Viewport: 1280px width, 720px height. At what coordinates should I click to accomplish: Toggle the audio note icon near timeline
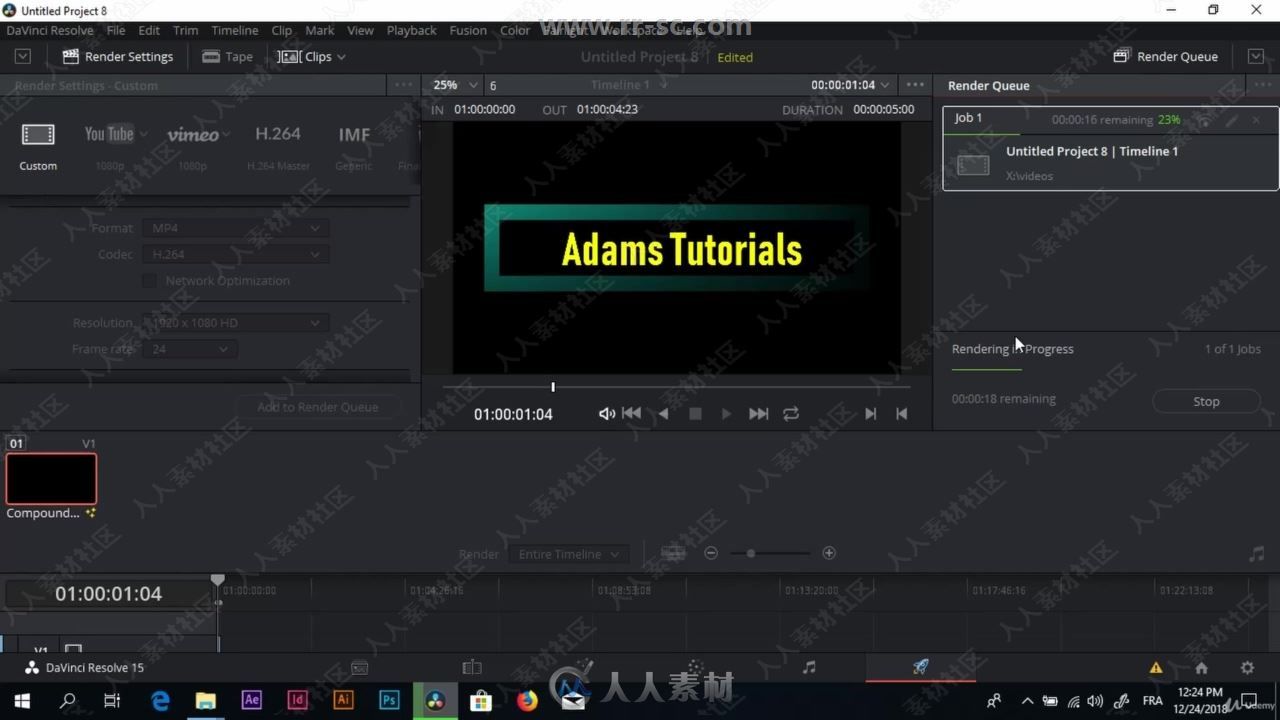(x=1257, y=553)
